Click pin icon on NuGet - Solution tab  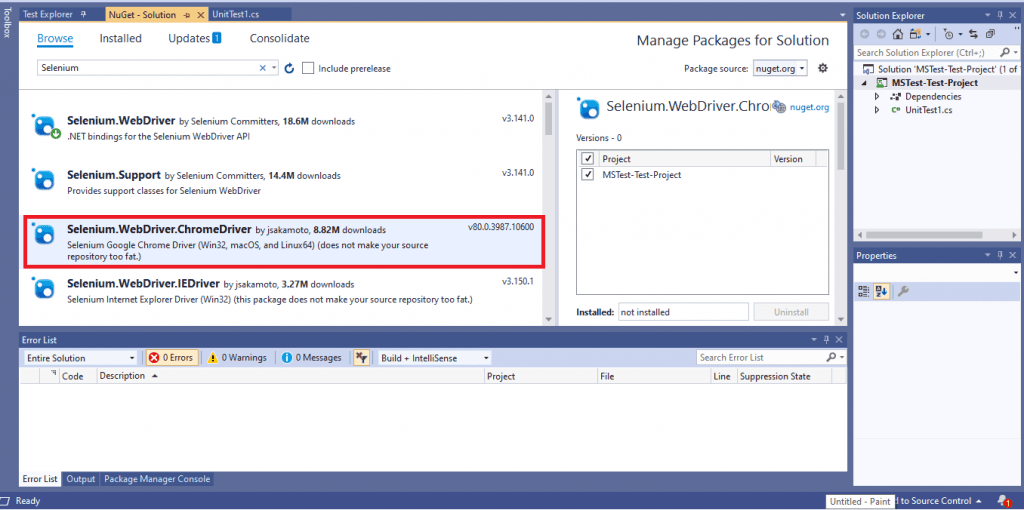[x=186, y=14]
